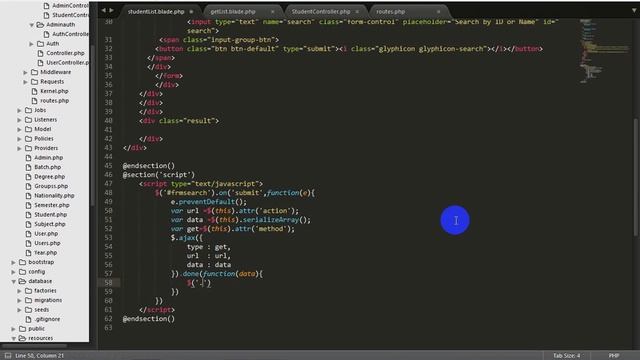Expand the Model folder arrow
This screenshot has height=360, width=640.
point(19,129)
